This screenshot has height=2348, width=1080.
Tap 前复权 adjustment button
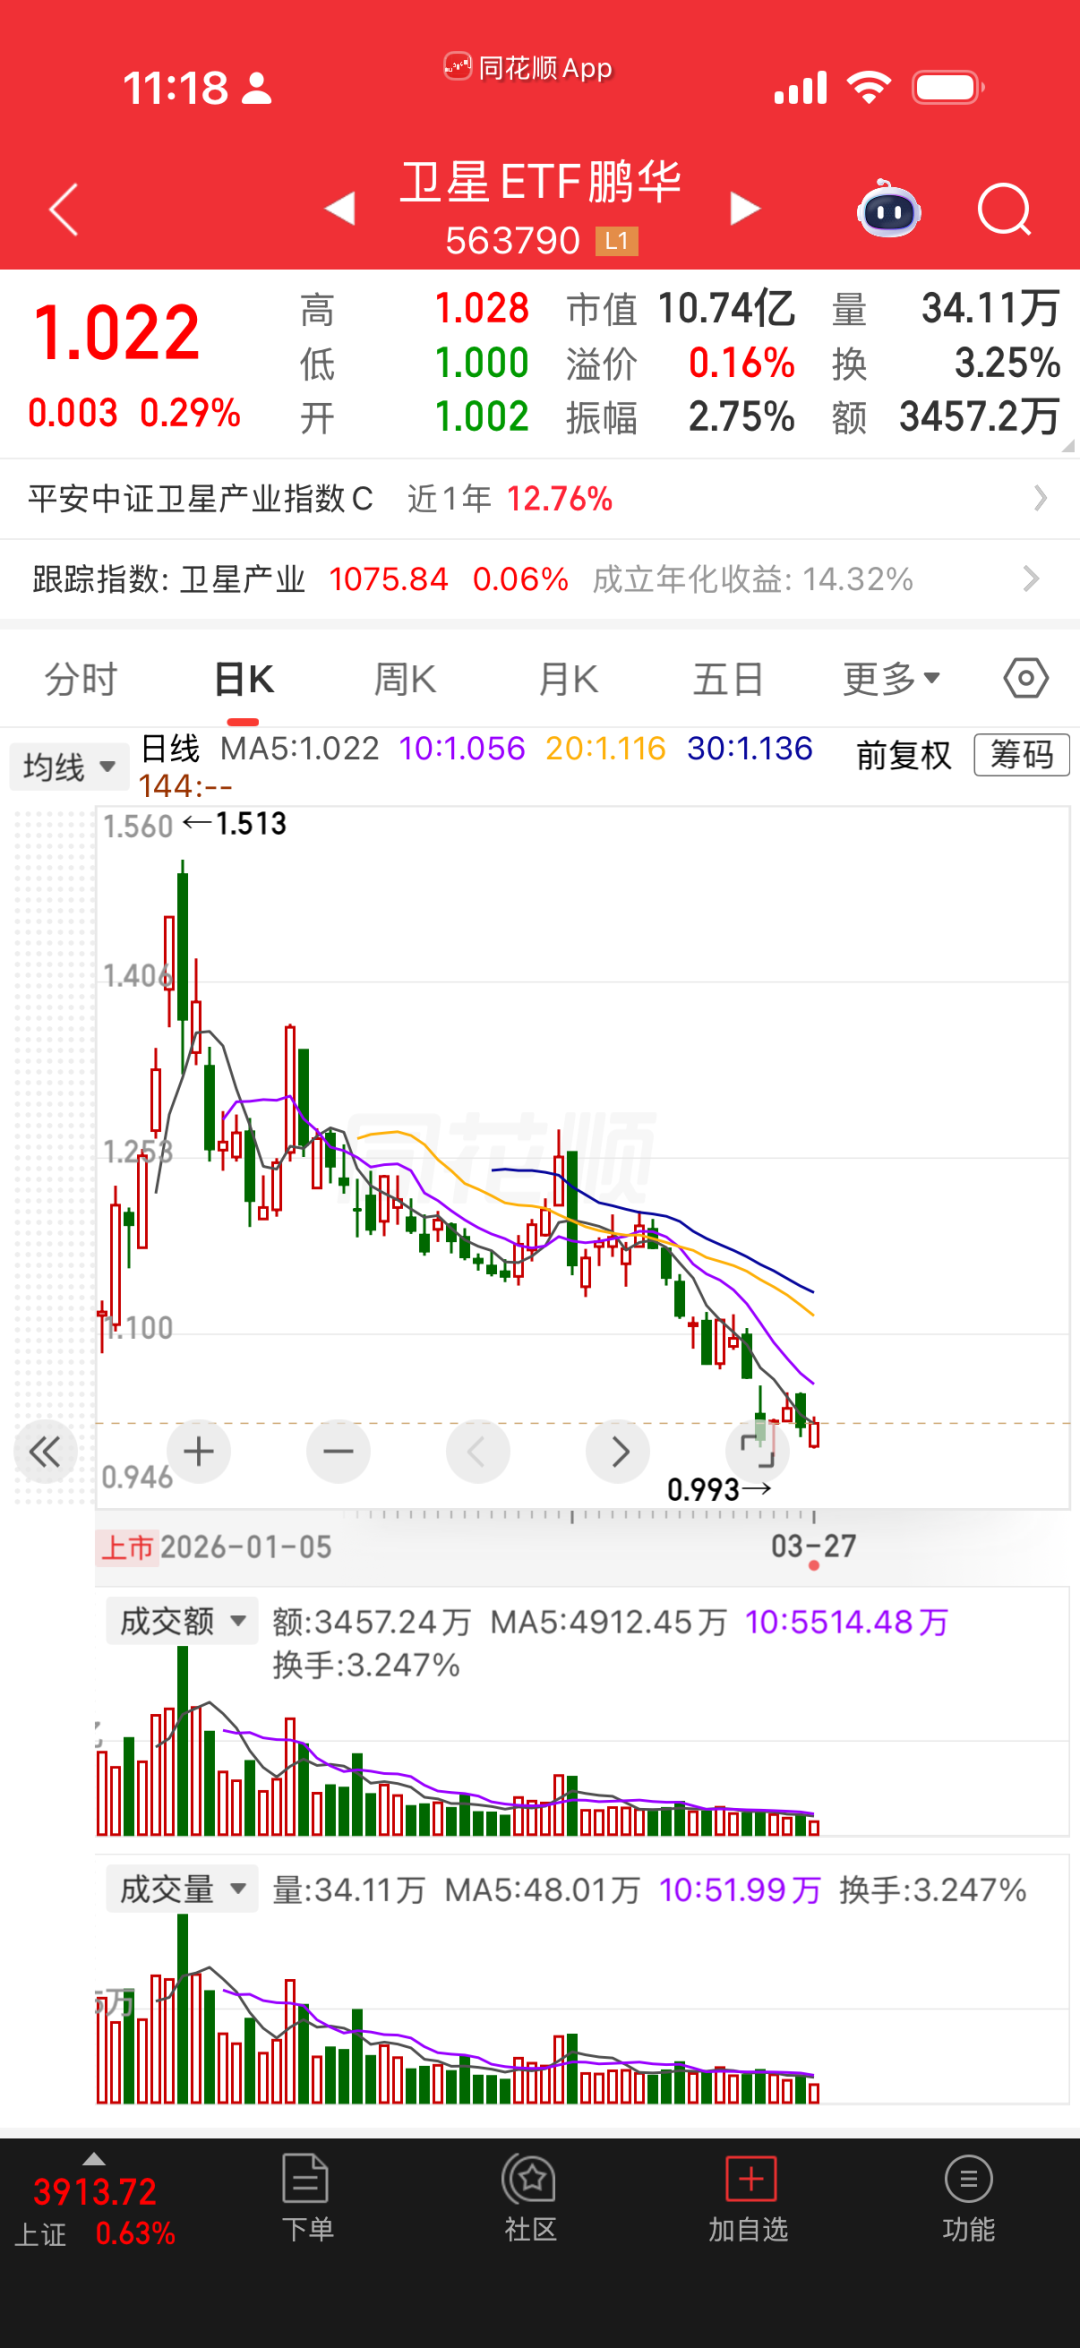click(903, 755)
